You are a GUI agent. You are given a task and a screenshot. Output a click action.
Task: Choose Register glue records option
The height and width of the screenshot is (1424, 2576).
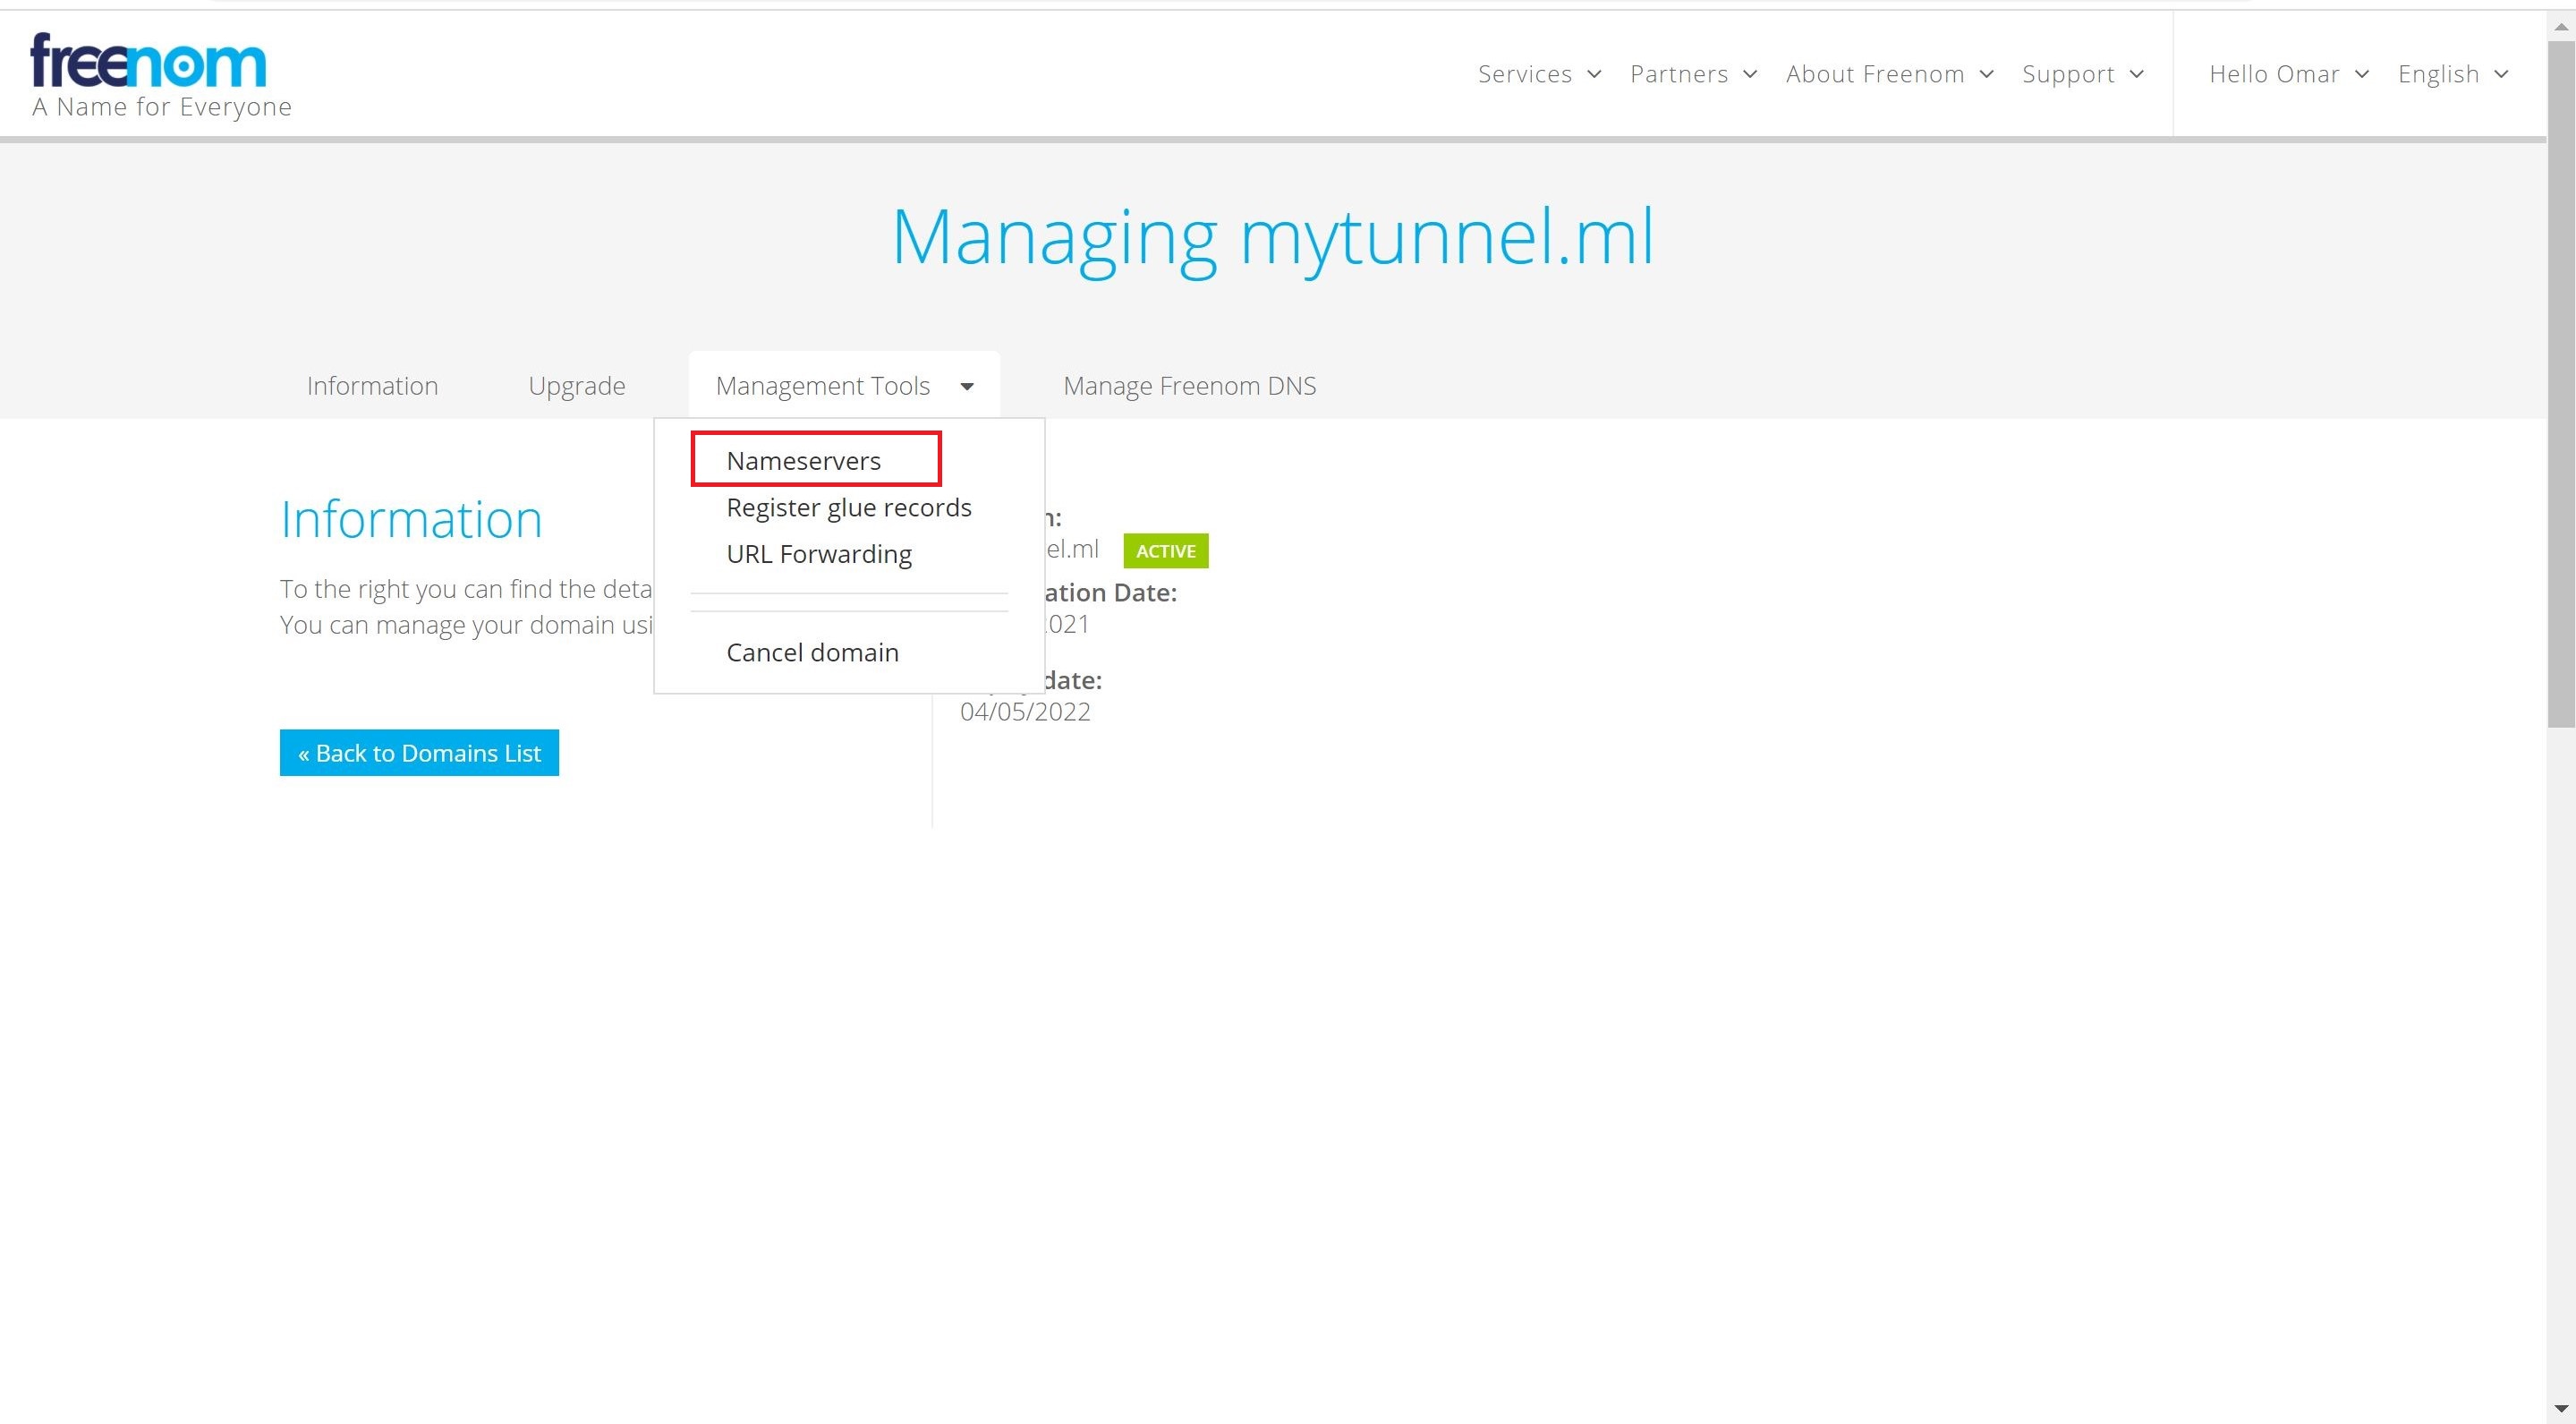coord(848,508)
